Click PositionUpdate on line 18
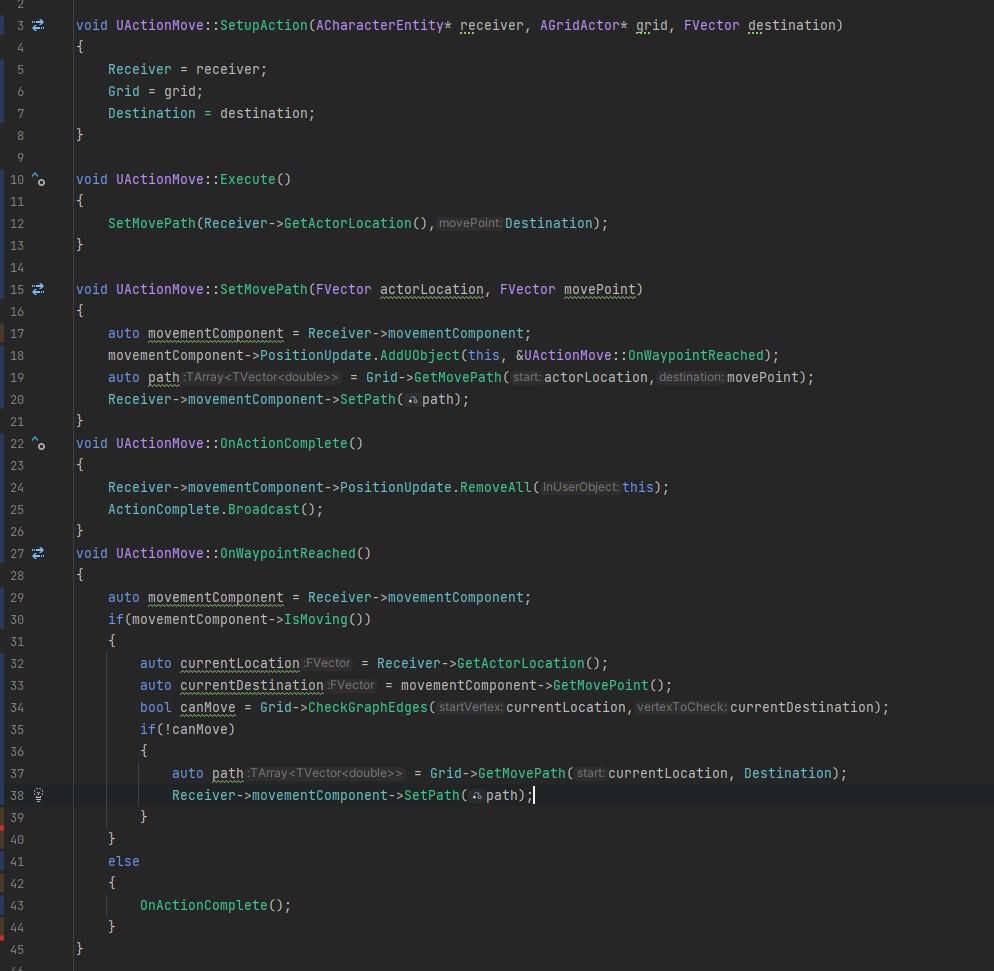This screenshot has width=994, height=971. coord(316,356)
